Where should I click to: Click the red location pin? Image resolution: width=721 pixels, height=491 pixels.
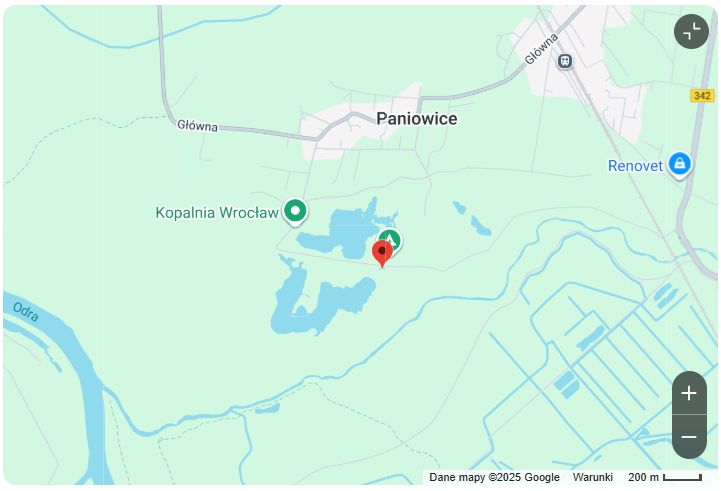(x=382, y=254)
